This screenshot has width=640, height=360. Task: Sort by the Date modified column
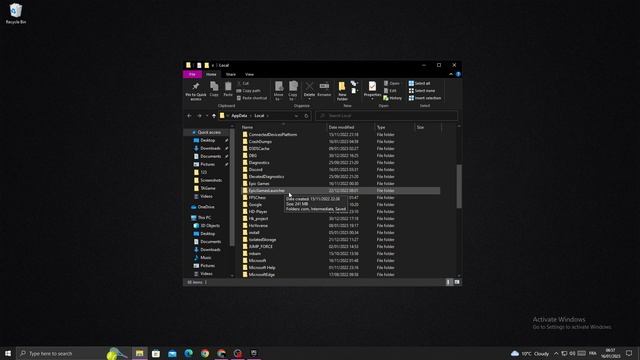pos(341,127)
